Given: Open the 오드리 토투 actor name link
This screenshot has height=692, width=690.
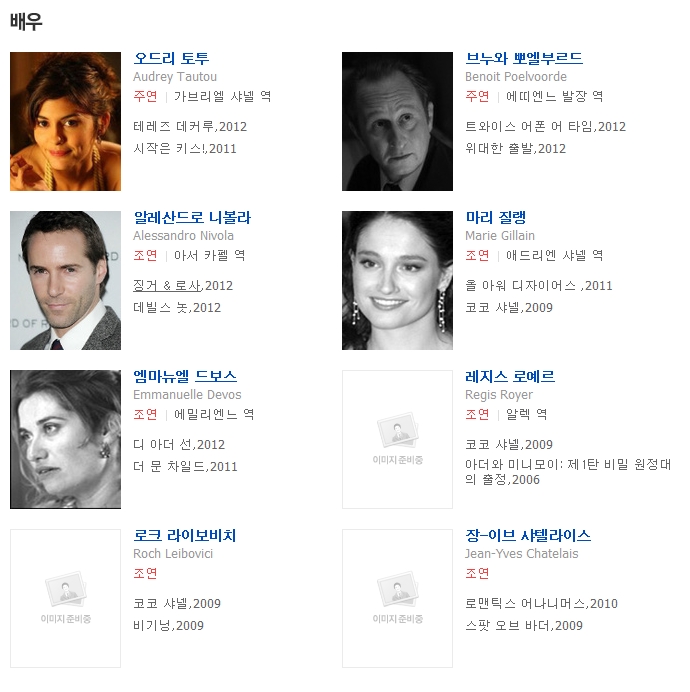Looking at the screenshot, I should [171, 58].
